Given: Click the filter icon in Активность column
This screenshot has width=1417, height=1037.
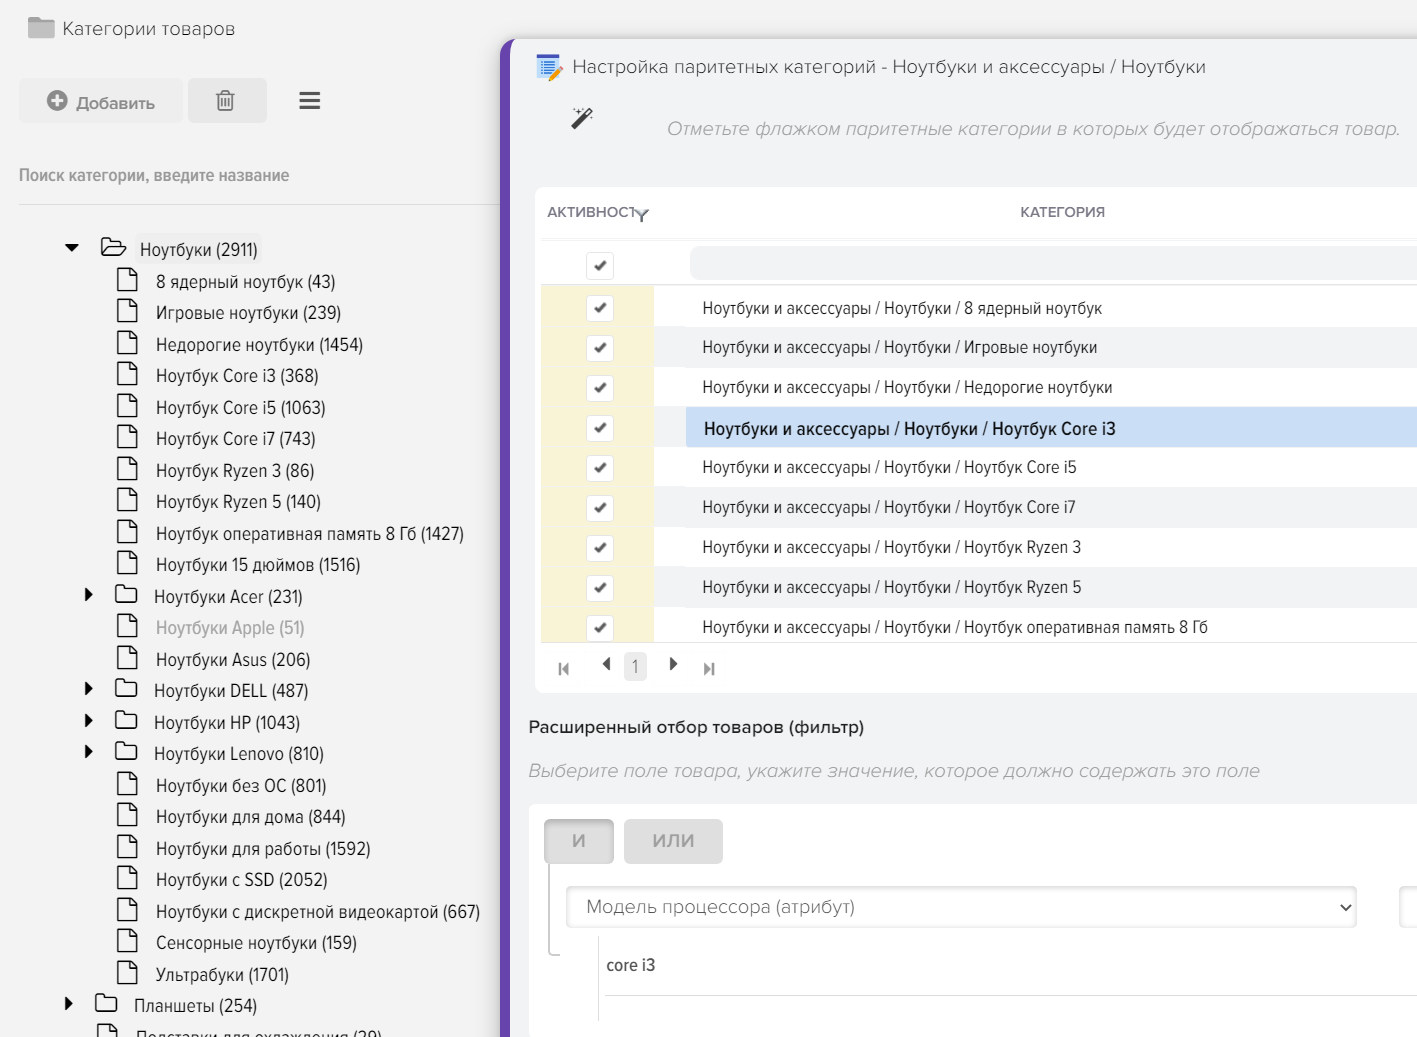Looking at the screenshot, I should (x=642, y=214).
